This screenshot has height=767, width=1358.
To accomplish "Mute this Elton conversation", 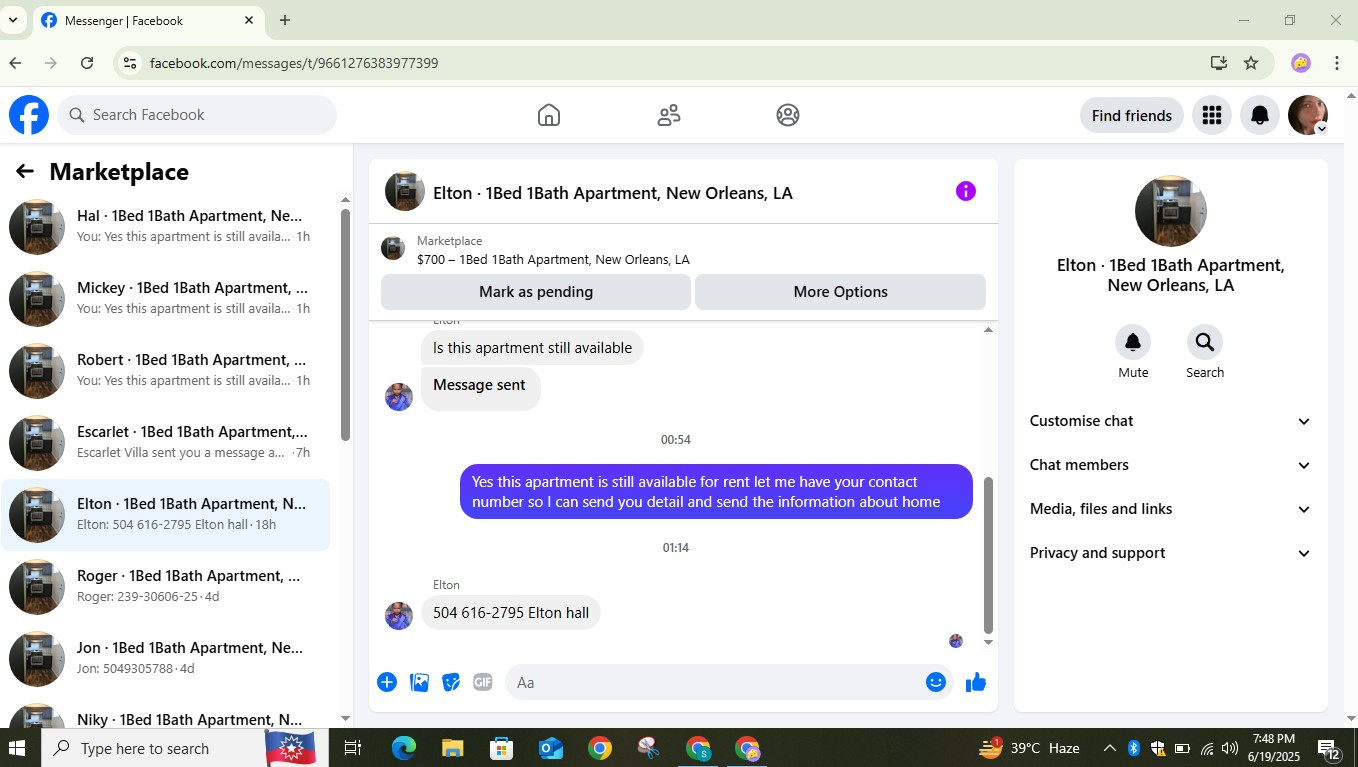I will pyautogui.click(x=1133, y=342).
